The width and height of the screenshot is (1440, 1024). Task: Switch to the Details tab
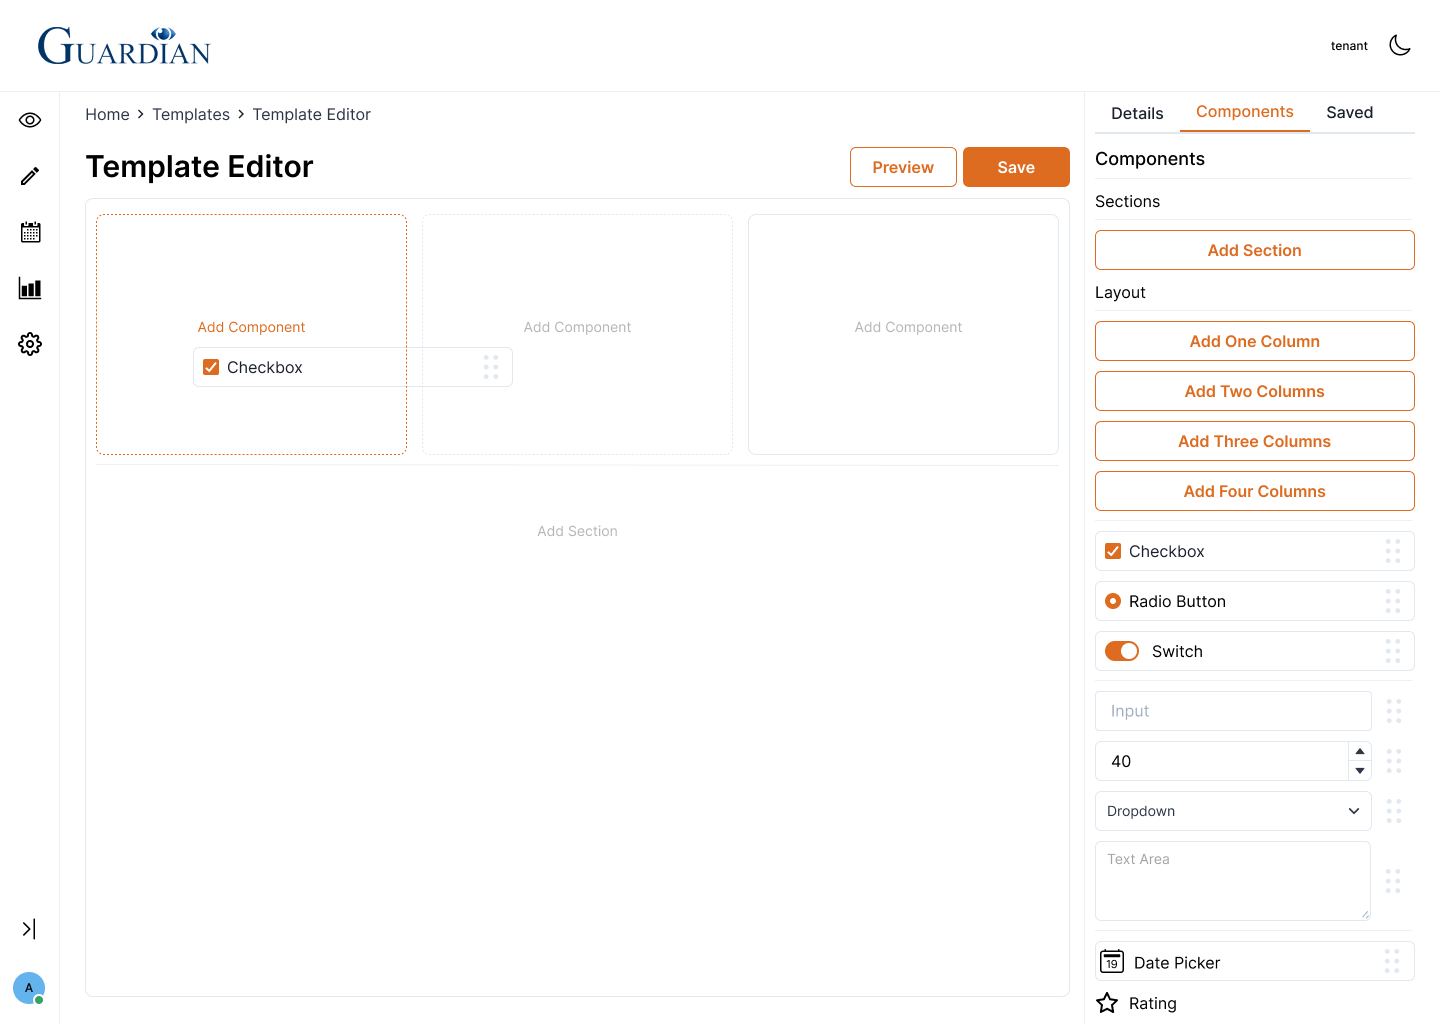(1137, 113)
